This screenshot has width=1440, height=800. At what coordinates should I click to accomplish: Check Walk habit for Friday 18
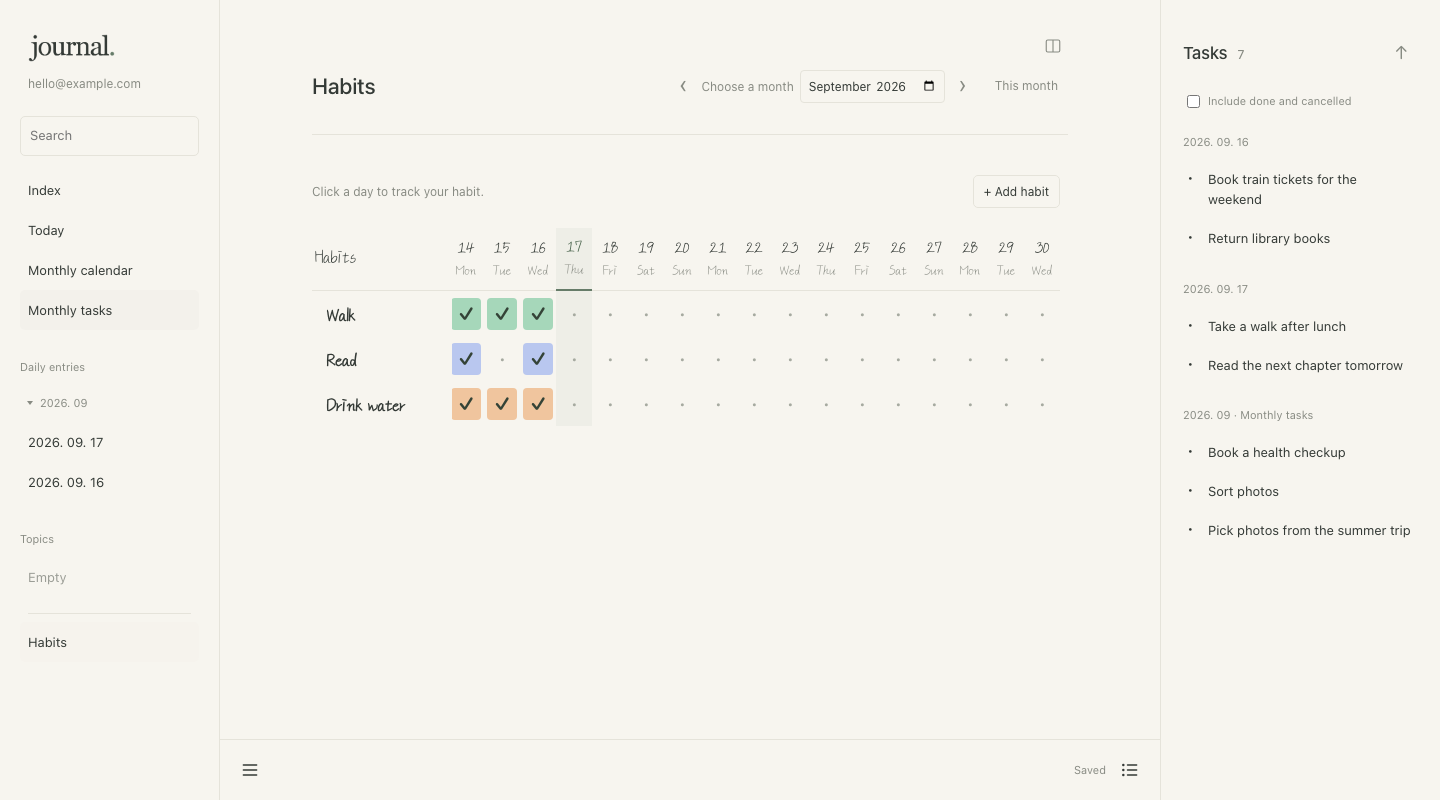[x=610, y=314]
